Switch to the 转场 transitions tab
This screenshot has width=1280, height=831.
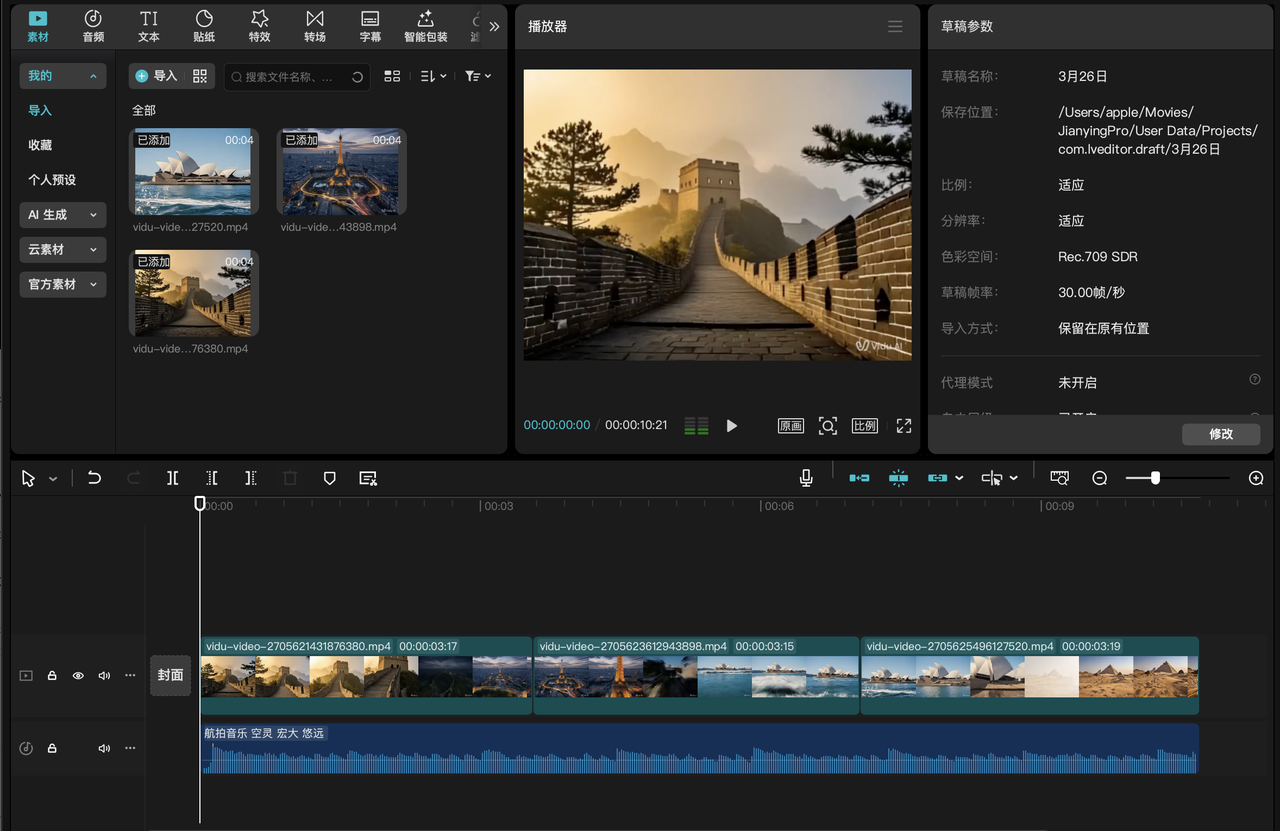(x=315, y=26)
